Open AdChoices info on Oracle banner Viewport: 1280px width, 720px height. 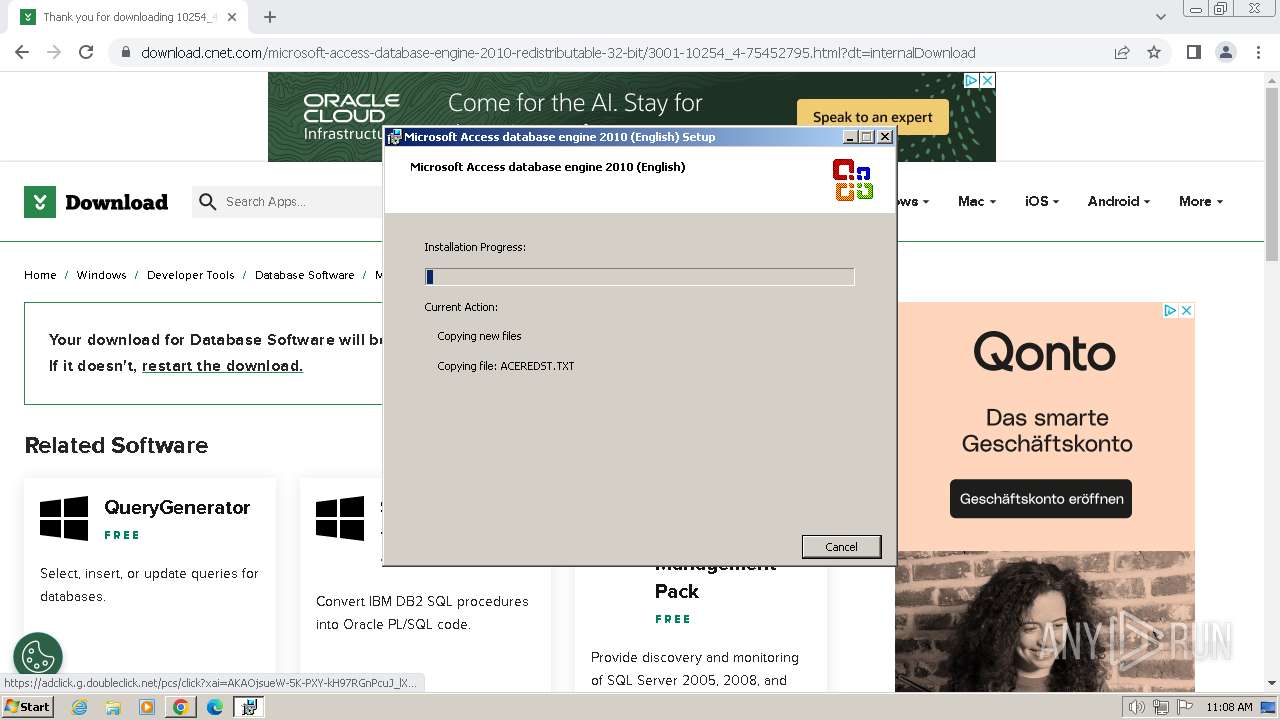coord(970,80)
